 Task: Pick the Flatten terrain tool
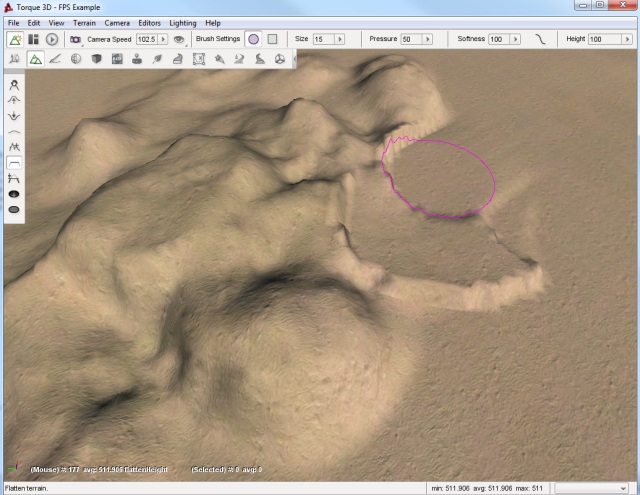pos(15,162)
